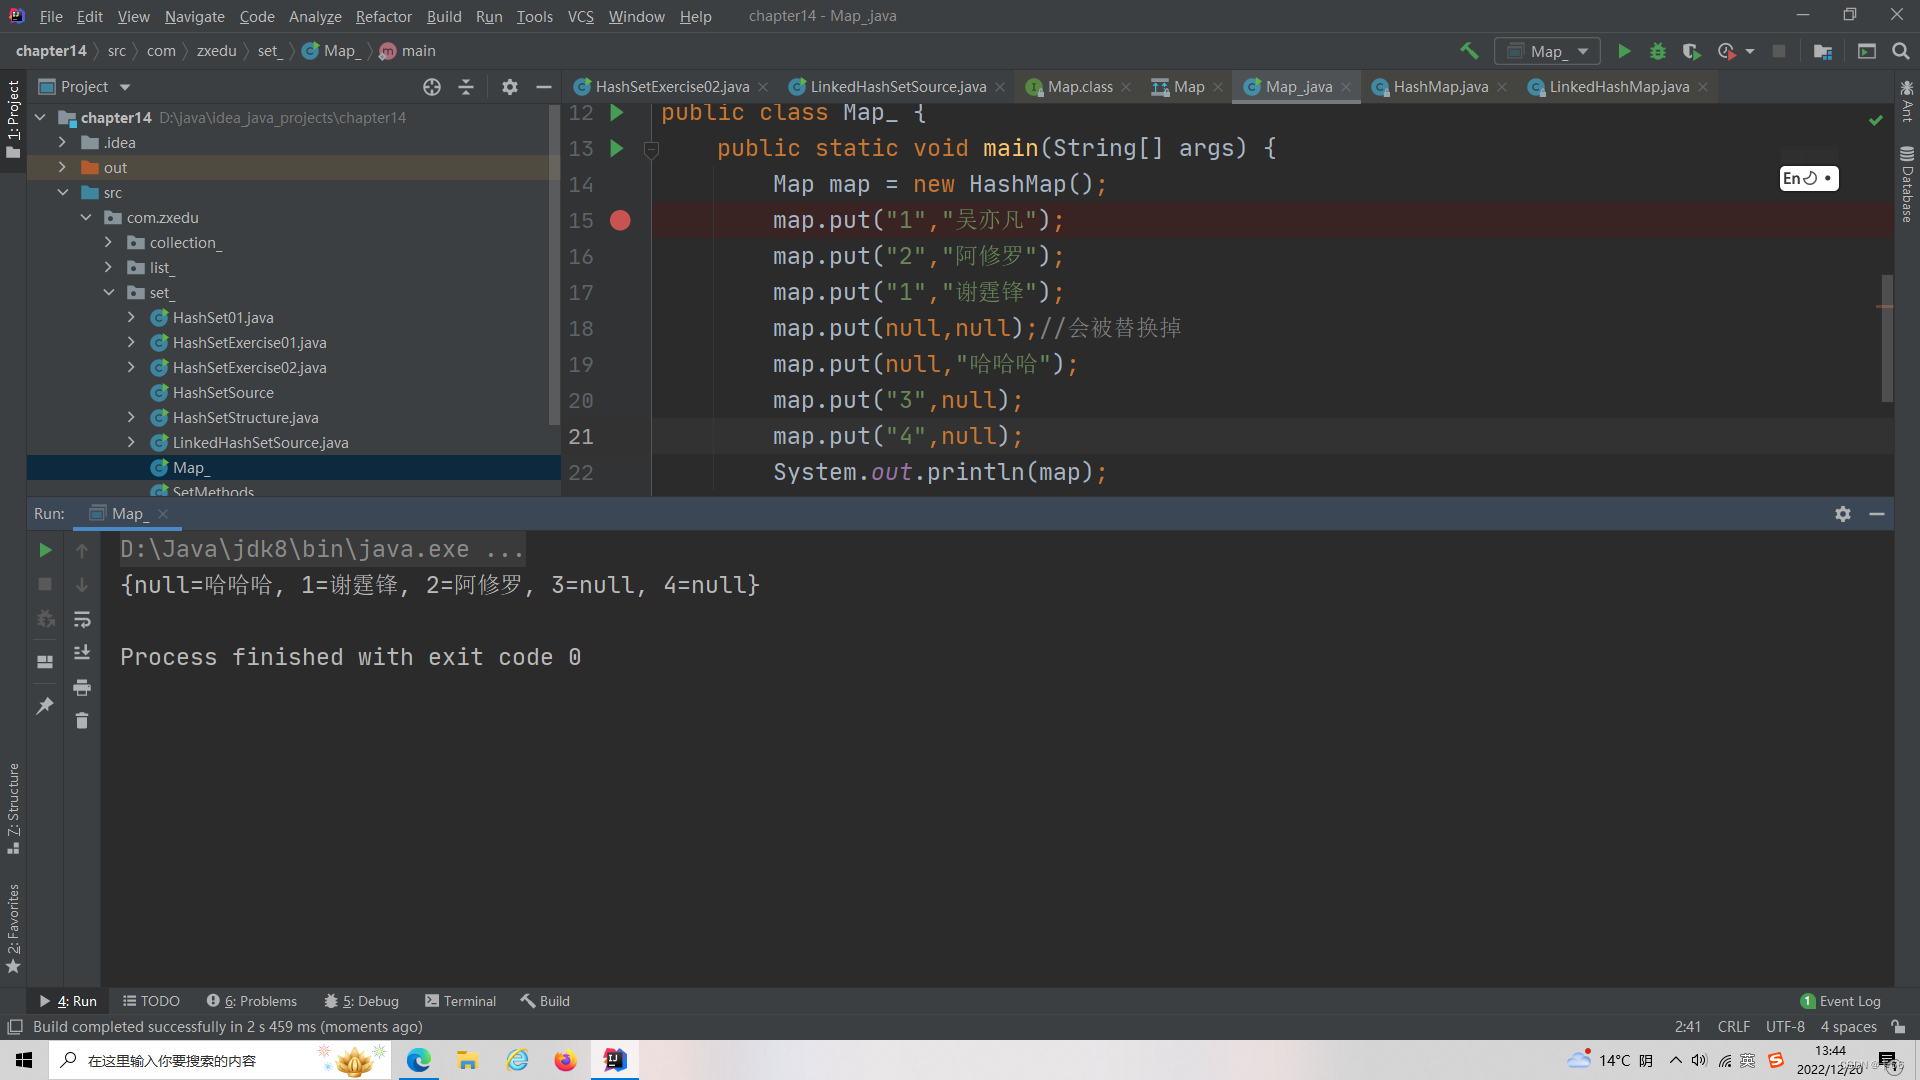Open Search Everywhere magnifier

point(1901,51)
